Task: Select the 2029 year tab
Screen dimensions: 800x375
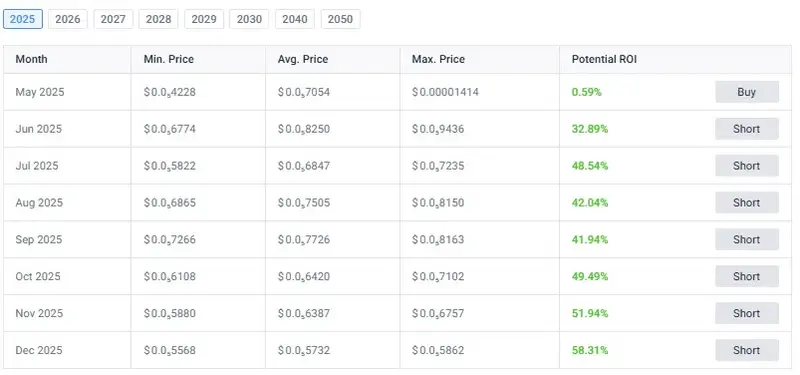Action: click(x=204, y=19)
